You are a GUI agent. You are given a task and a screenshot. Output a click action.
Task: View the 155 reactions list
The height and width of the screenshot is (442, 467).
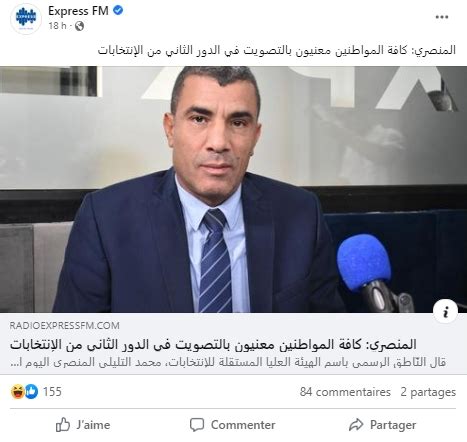click(52, 392)
